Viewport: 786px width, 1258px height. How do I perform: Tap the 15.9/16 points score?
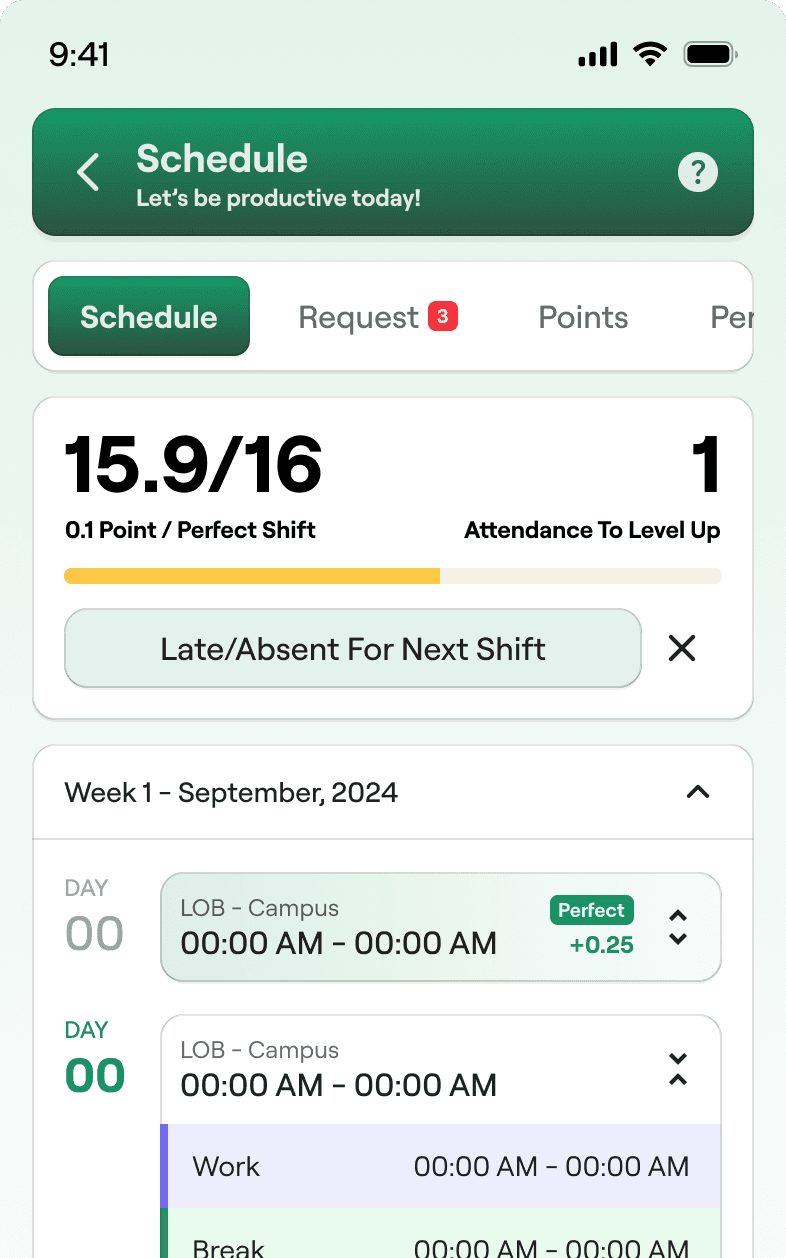(x=194, y=465)
